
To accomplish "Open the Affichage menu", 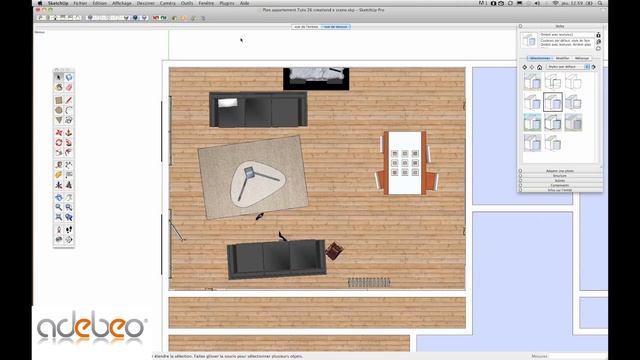I will [122, 3].
